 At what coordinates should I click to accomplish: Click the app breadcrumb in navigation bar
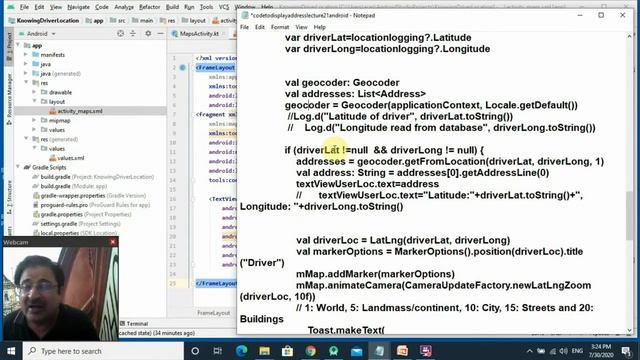point(95,20)
